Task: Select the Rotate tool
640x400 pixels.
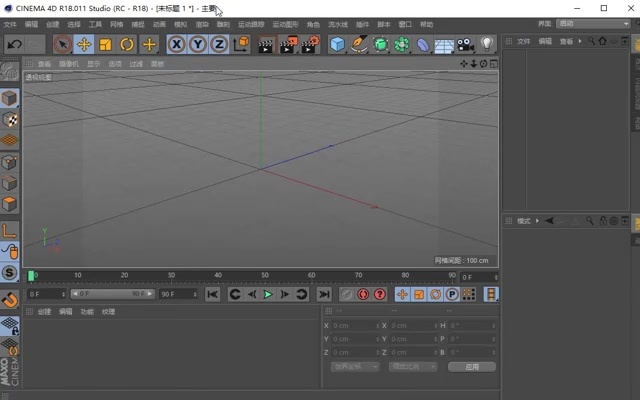Action: point(127,44)
